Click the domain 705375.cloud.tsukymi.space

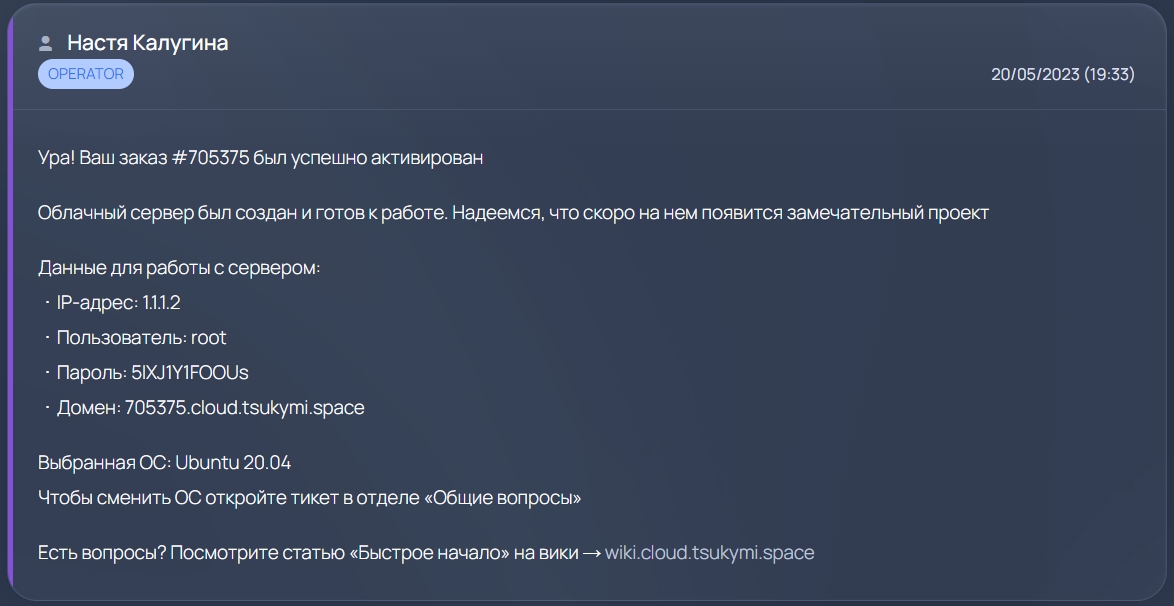point(244,408)
